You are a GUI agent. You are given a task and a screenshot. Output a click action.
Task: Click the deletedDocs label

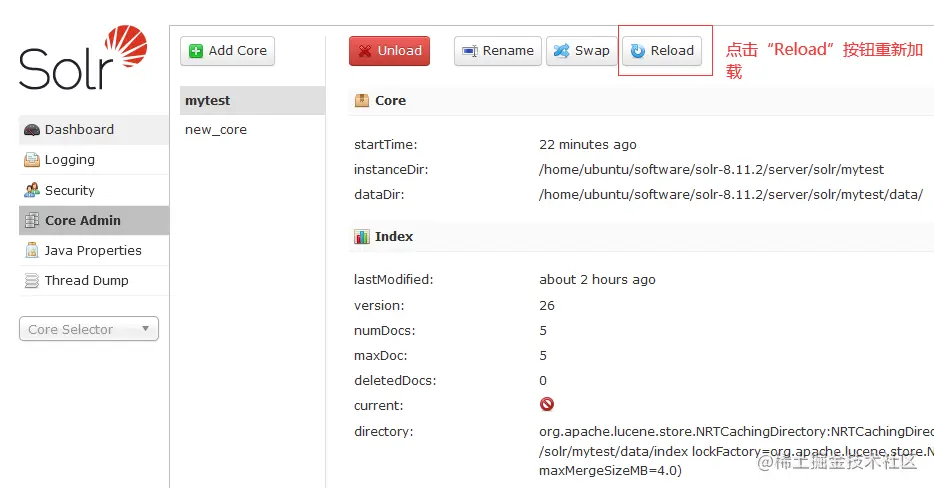point(395,381)
